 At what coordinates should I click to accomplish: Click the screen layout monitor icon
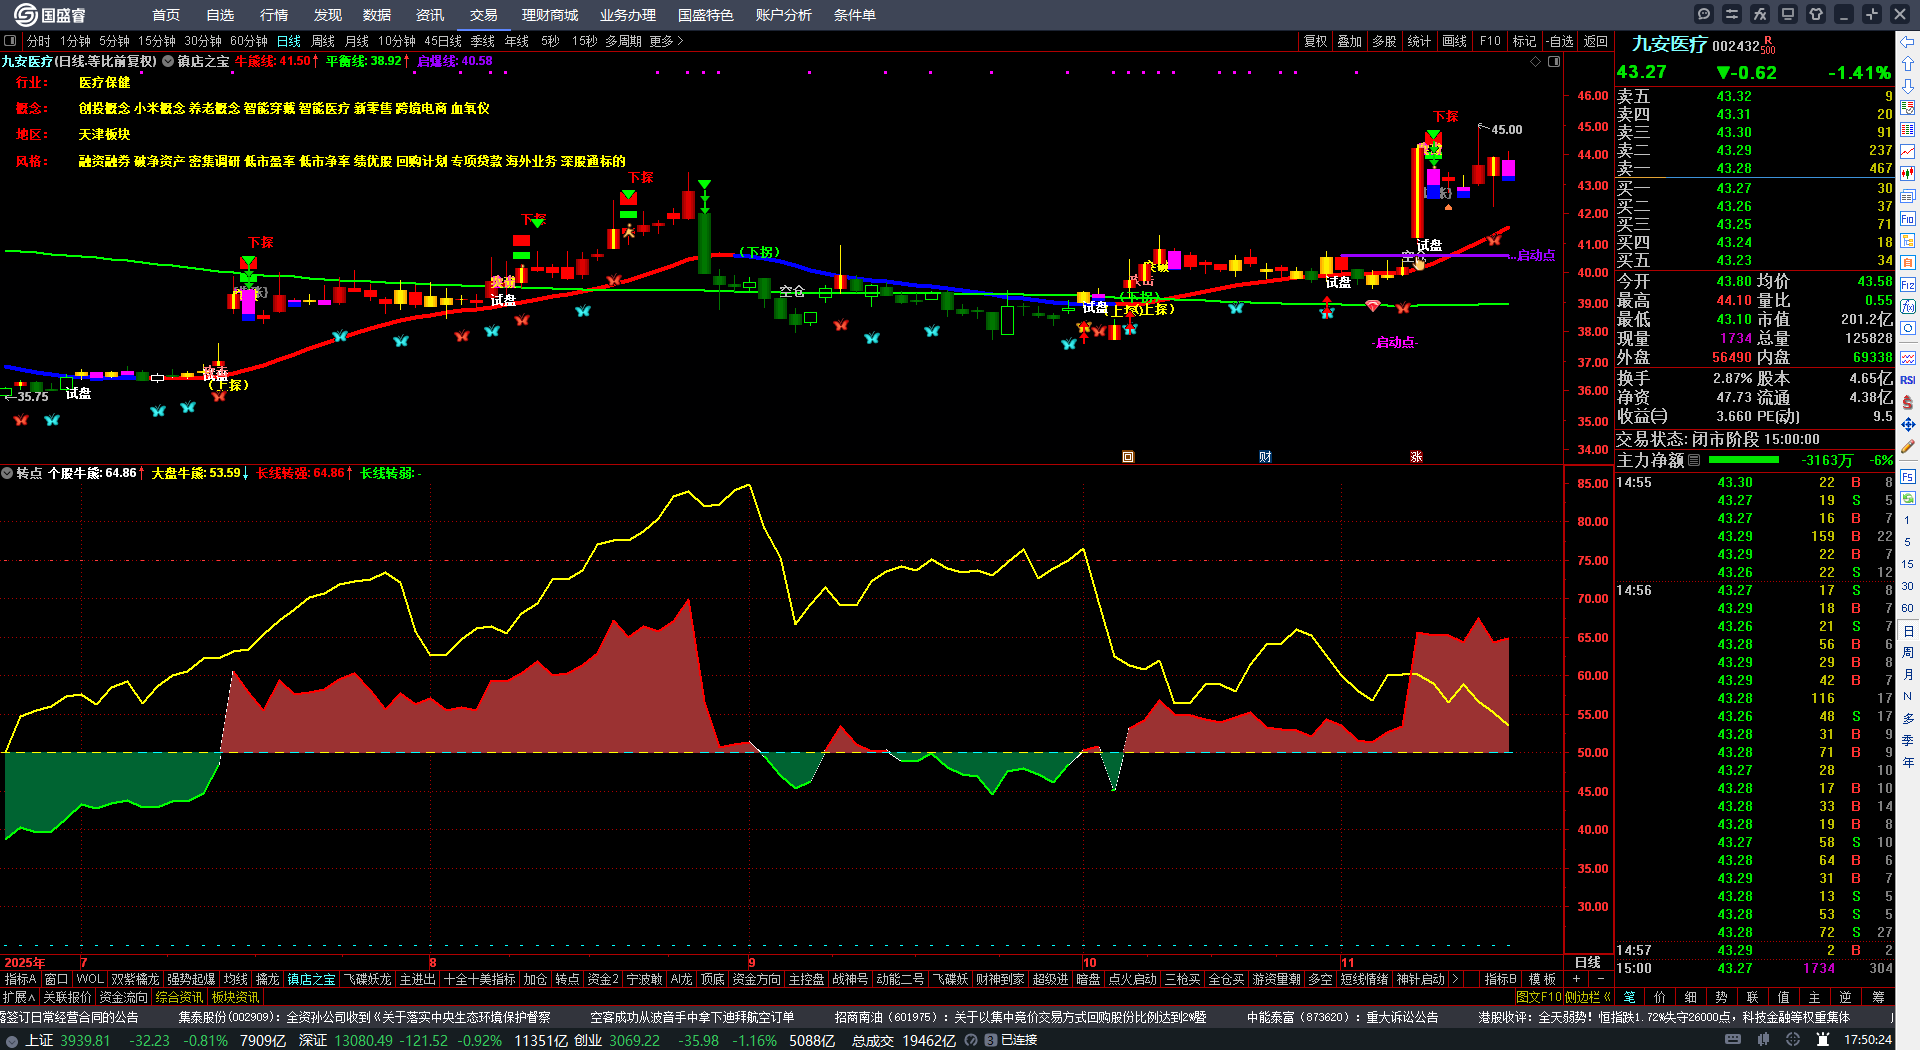tap(1788, 14)
